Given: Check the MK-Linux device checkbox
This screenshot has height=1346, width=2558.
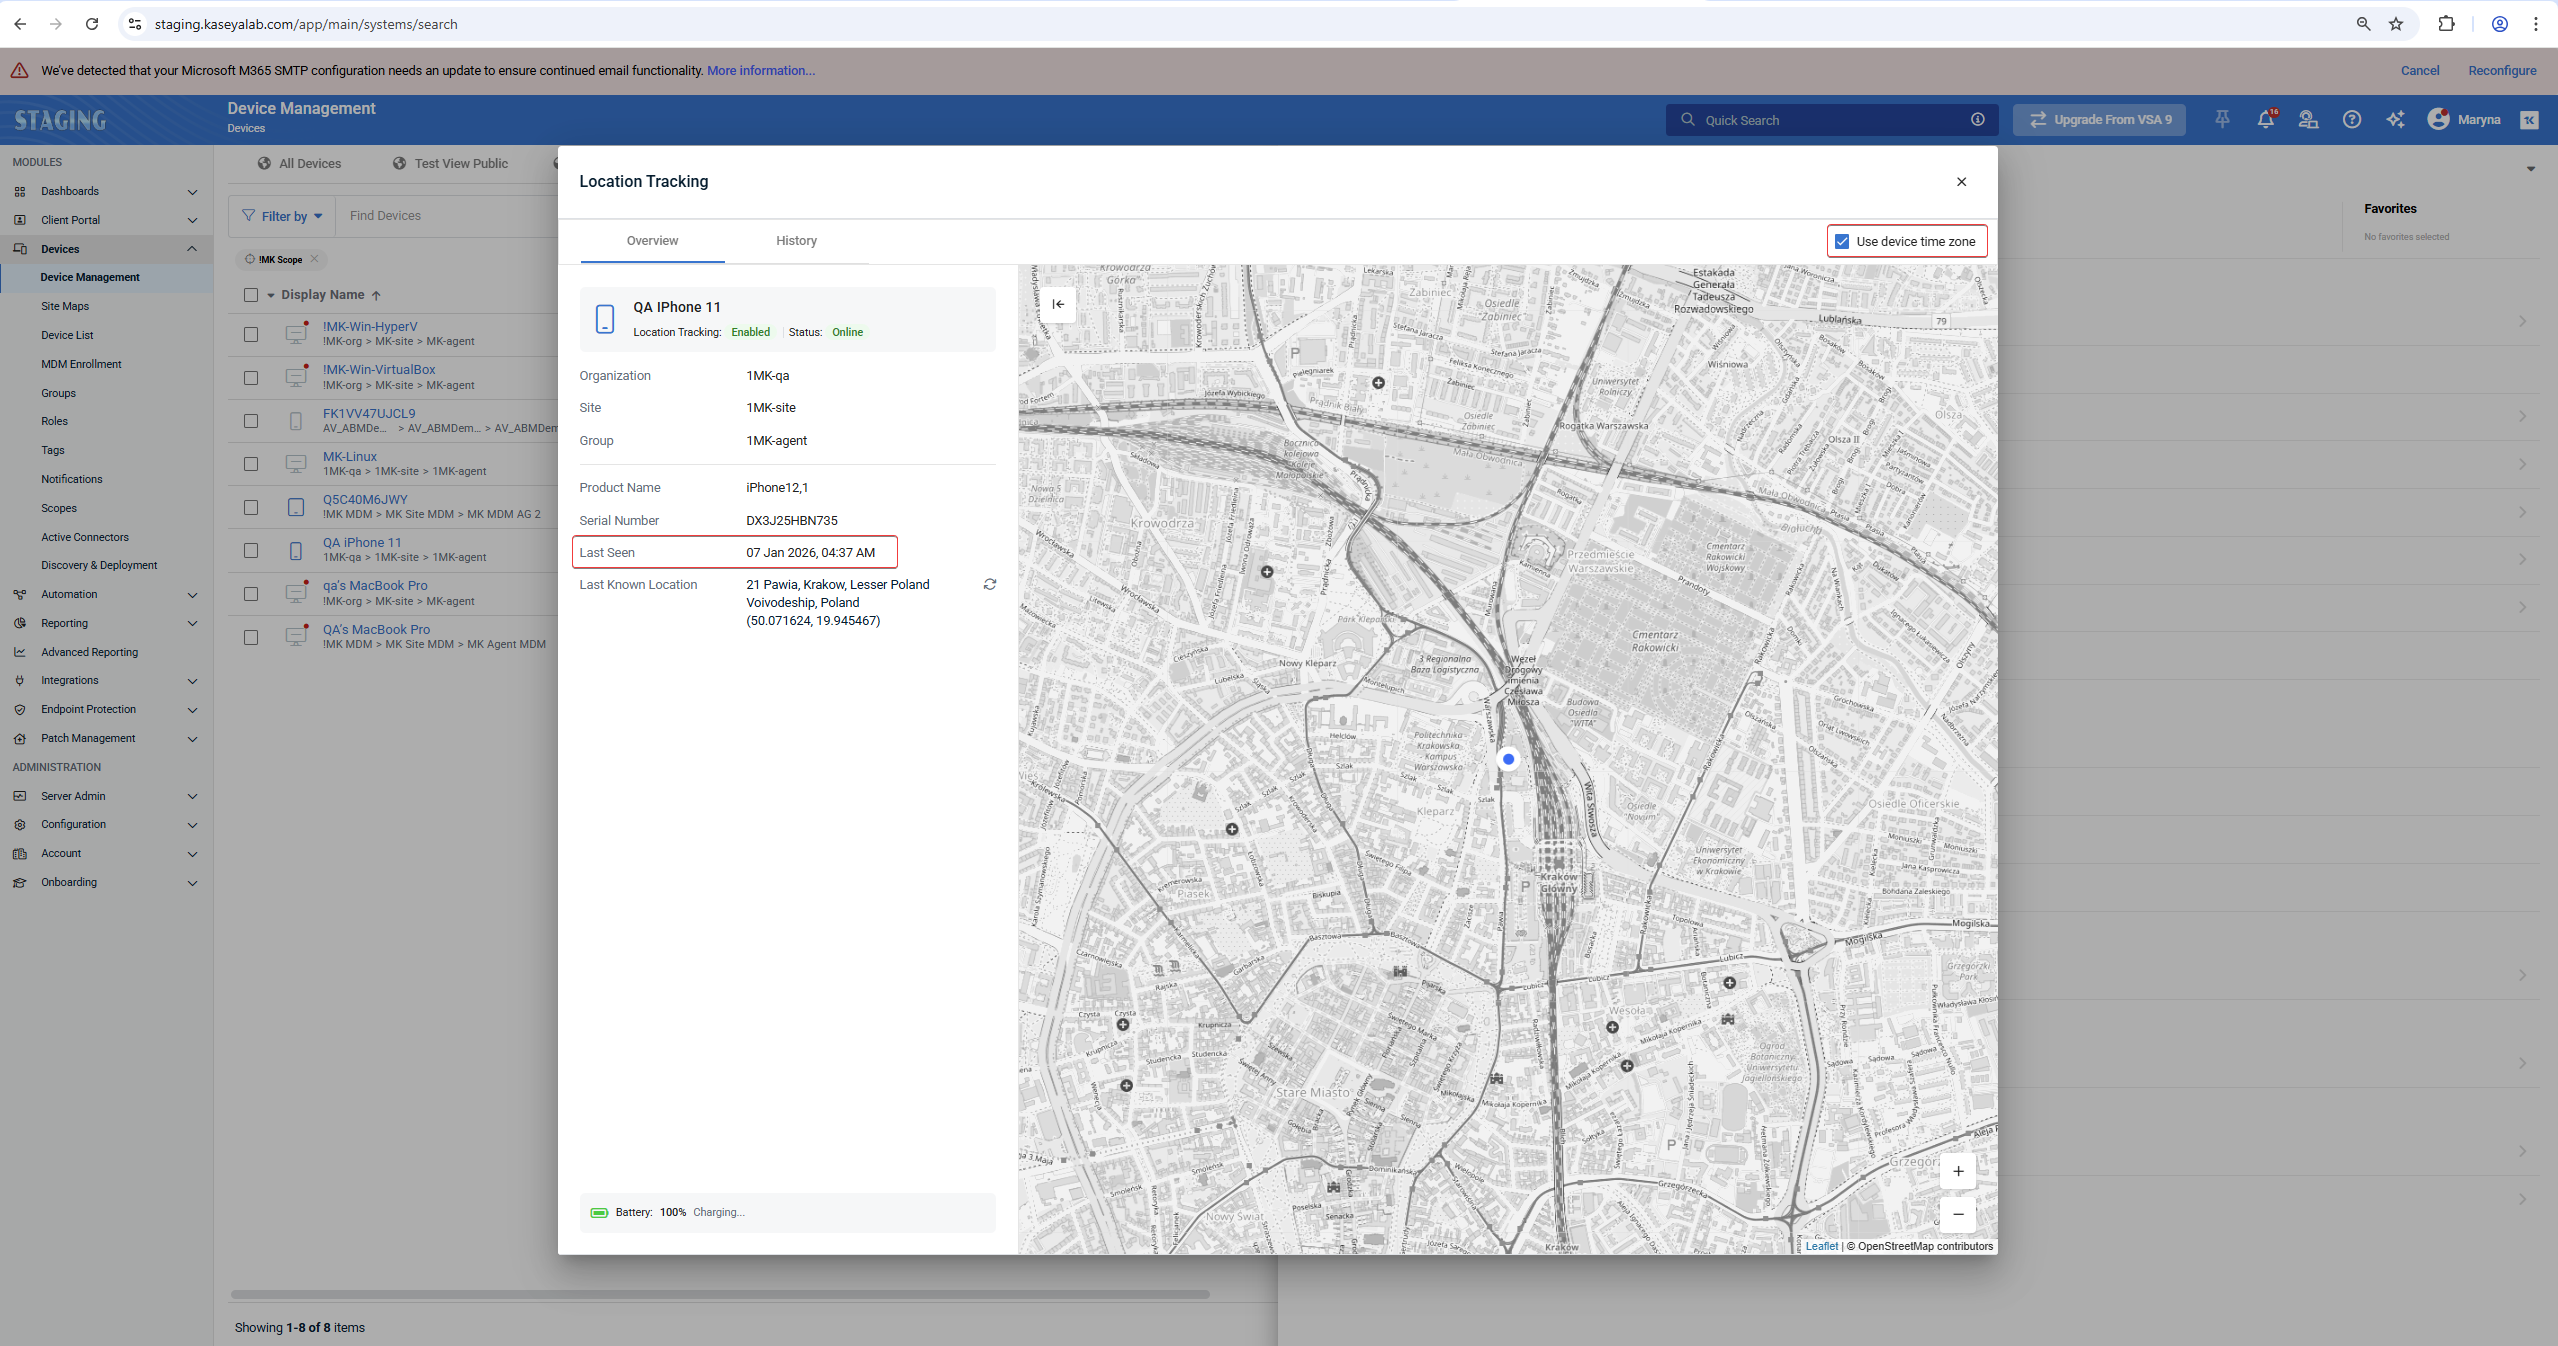Looking at the screenshot, I should click(251, 464).
